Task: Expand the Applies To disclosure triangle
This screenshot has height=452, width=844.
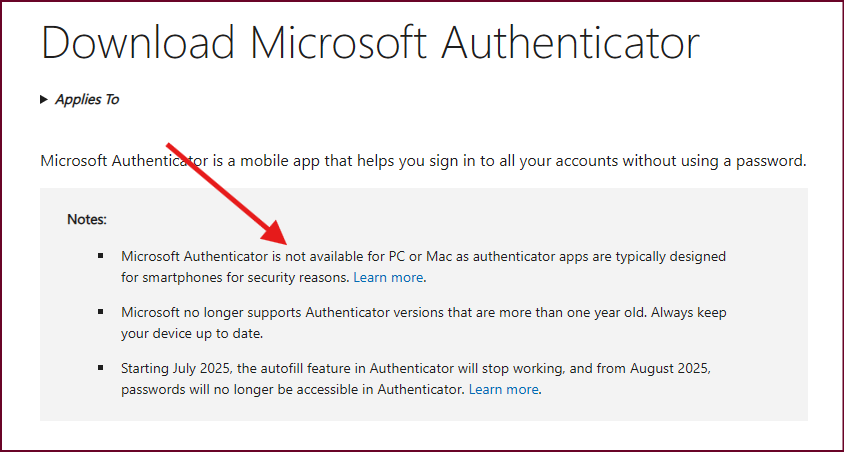Action: 44,100
